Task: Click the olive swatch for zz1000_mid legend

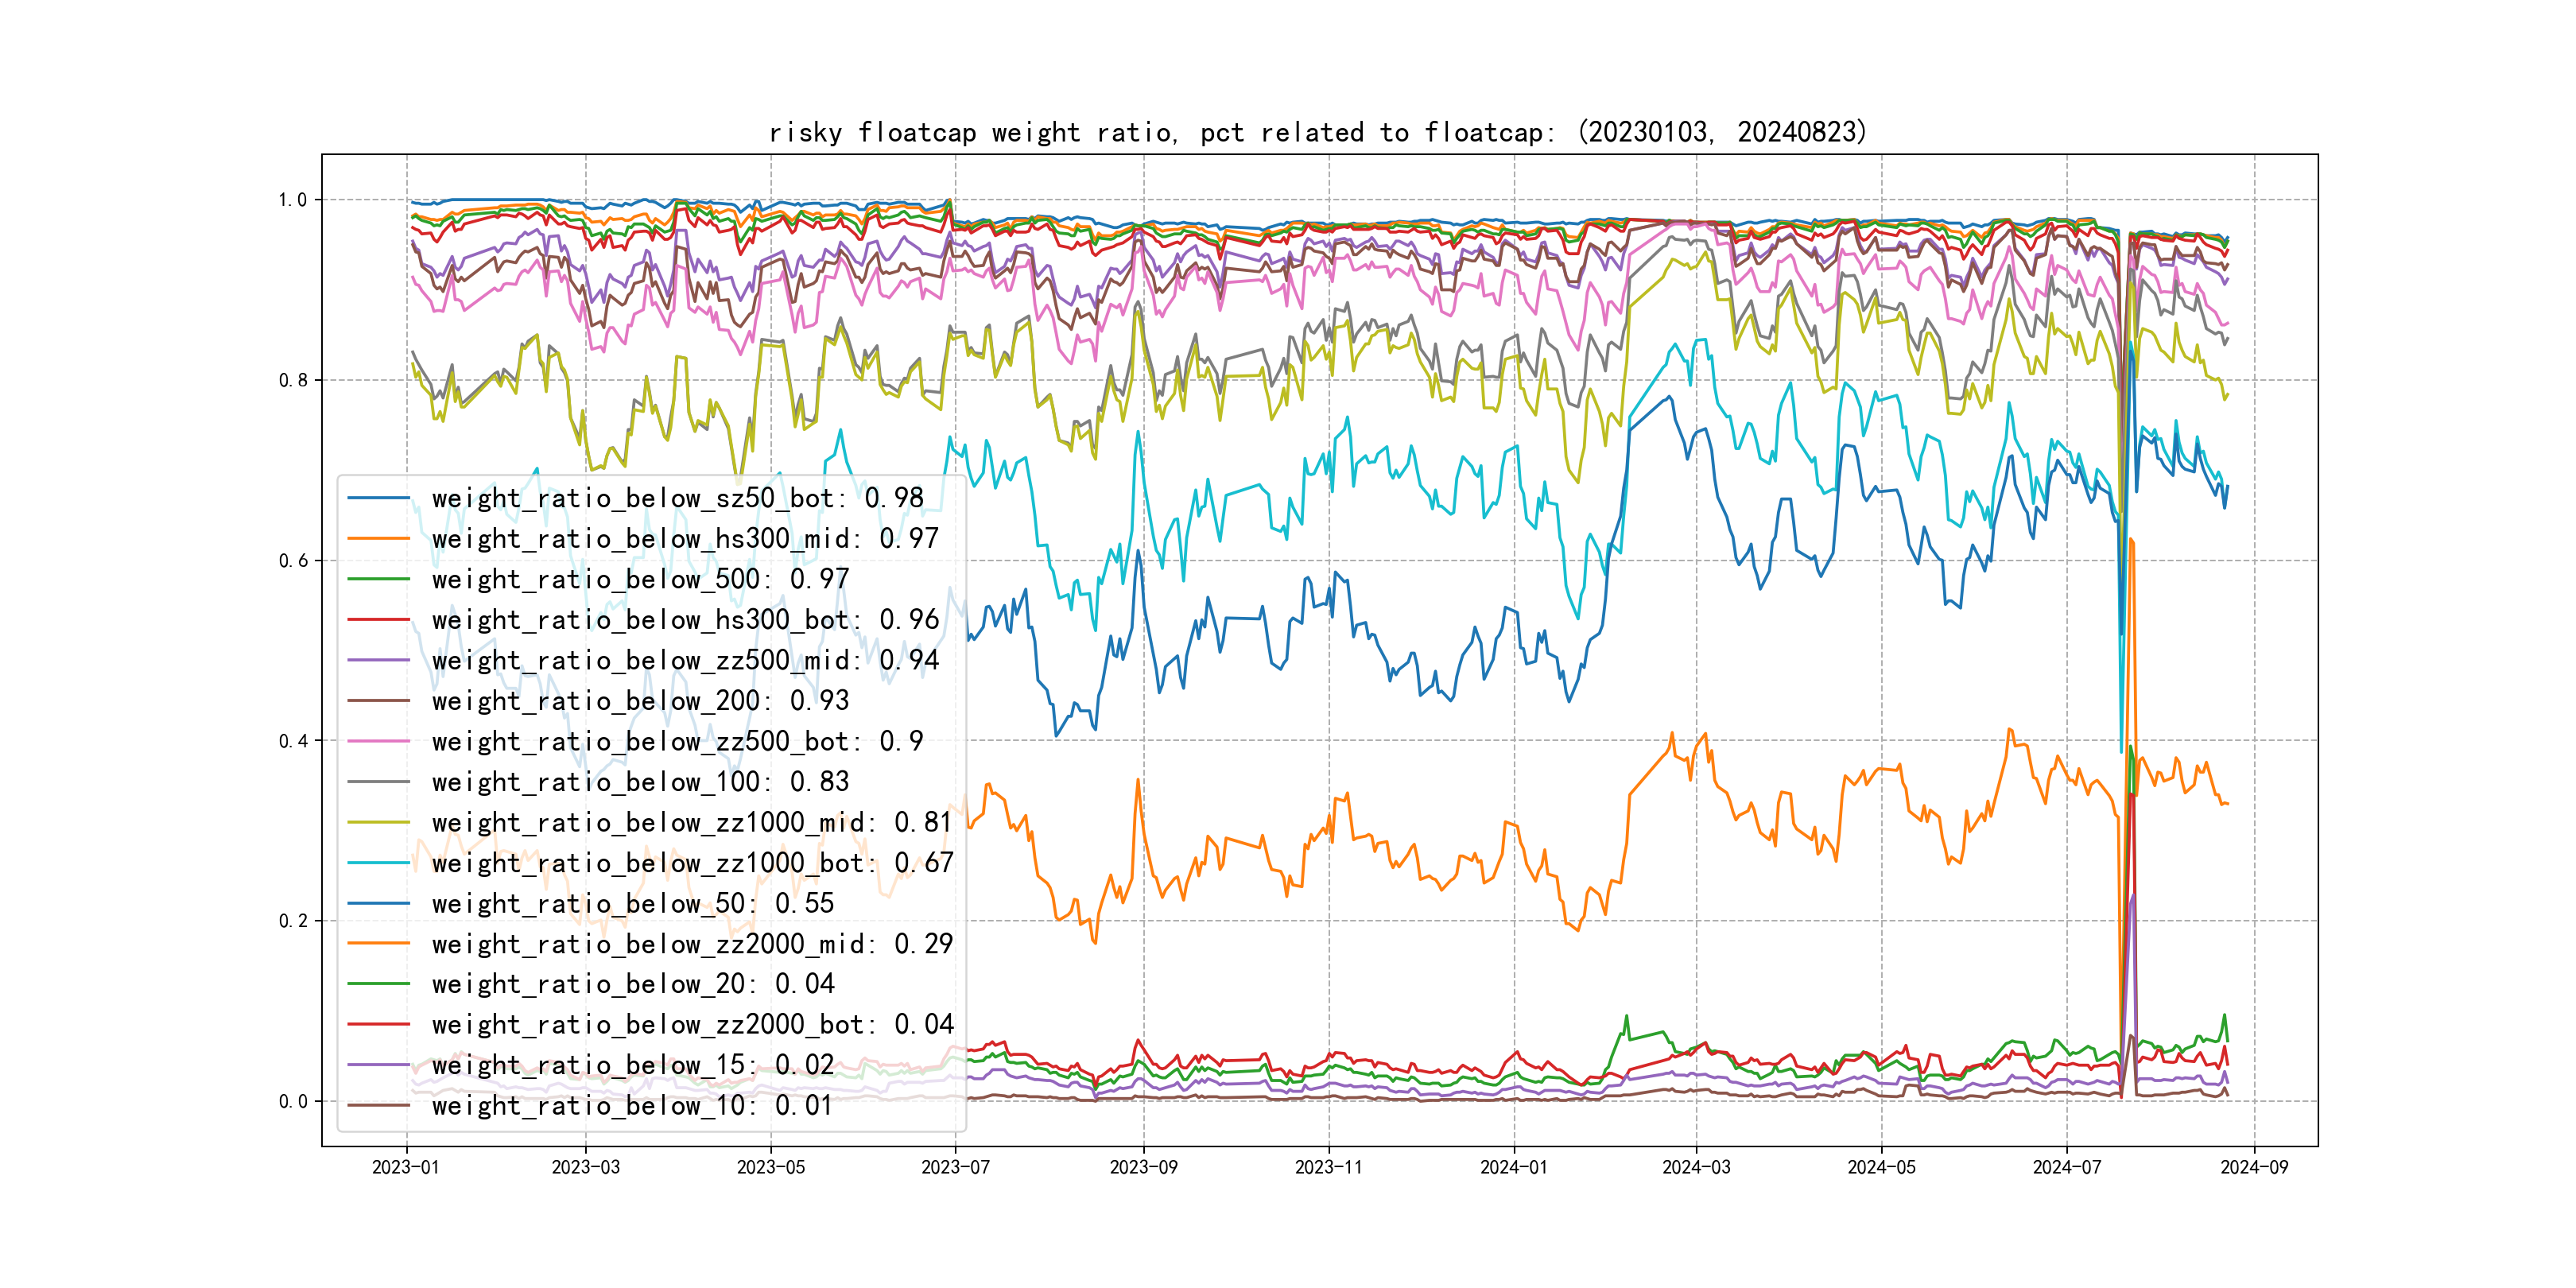Action: point(378,822)
